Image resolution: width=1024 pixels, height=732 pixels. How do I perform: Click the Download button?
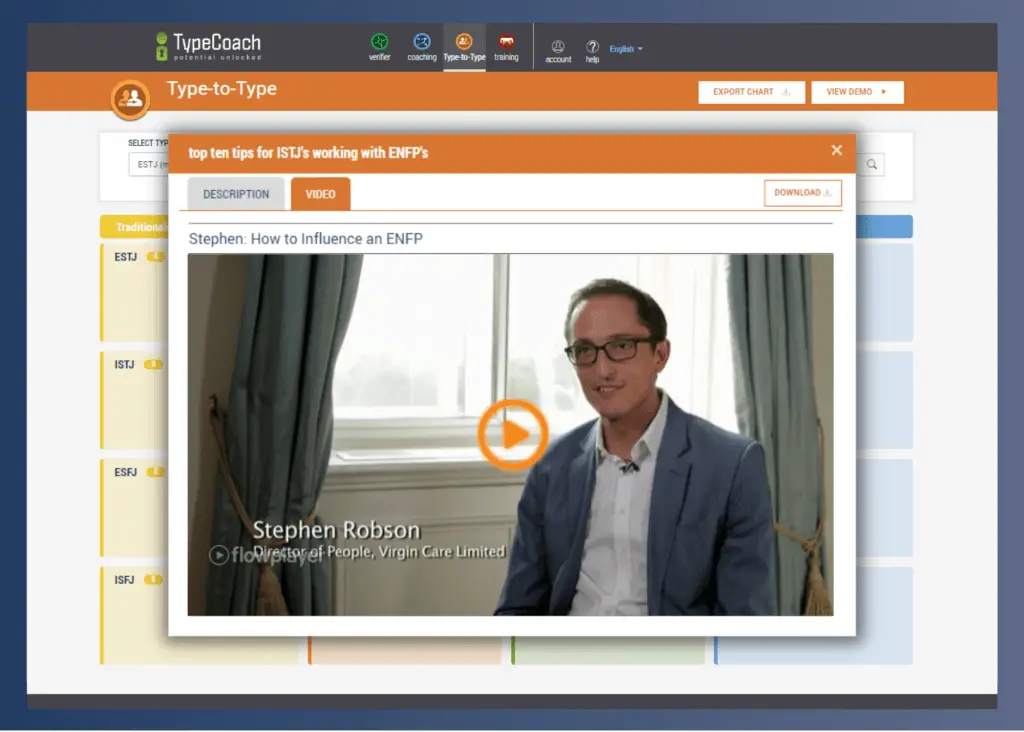click(802, 193)
